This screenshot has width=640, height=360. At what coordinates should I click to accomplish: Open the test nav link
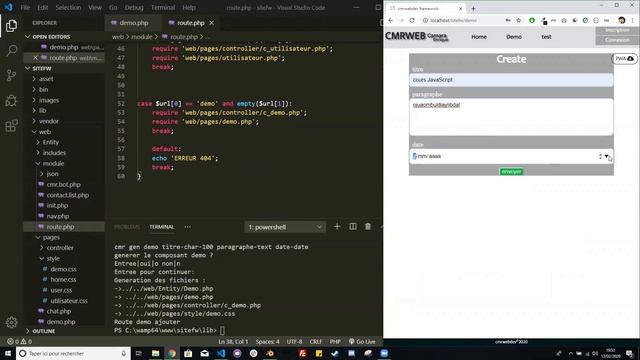click(x=546, y=37)
